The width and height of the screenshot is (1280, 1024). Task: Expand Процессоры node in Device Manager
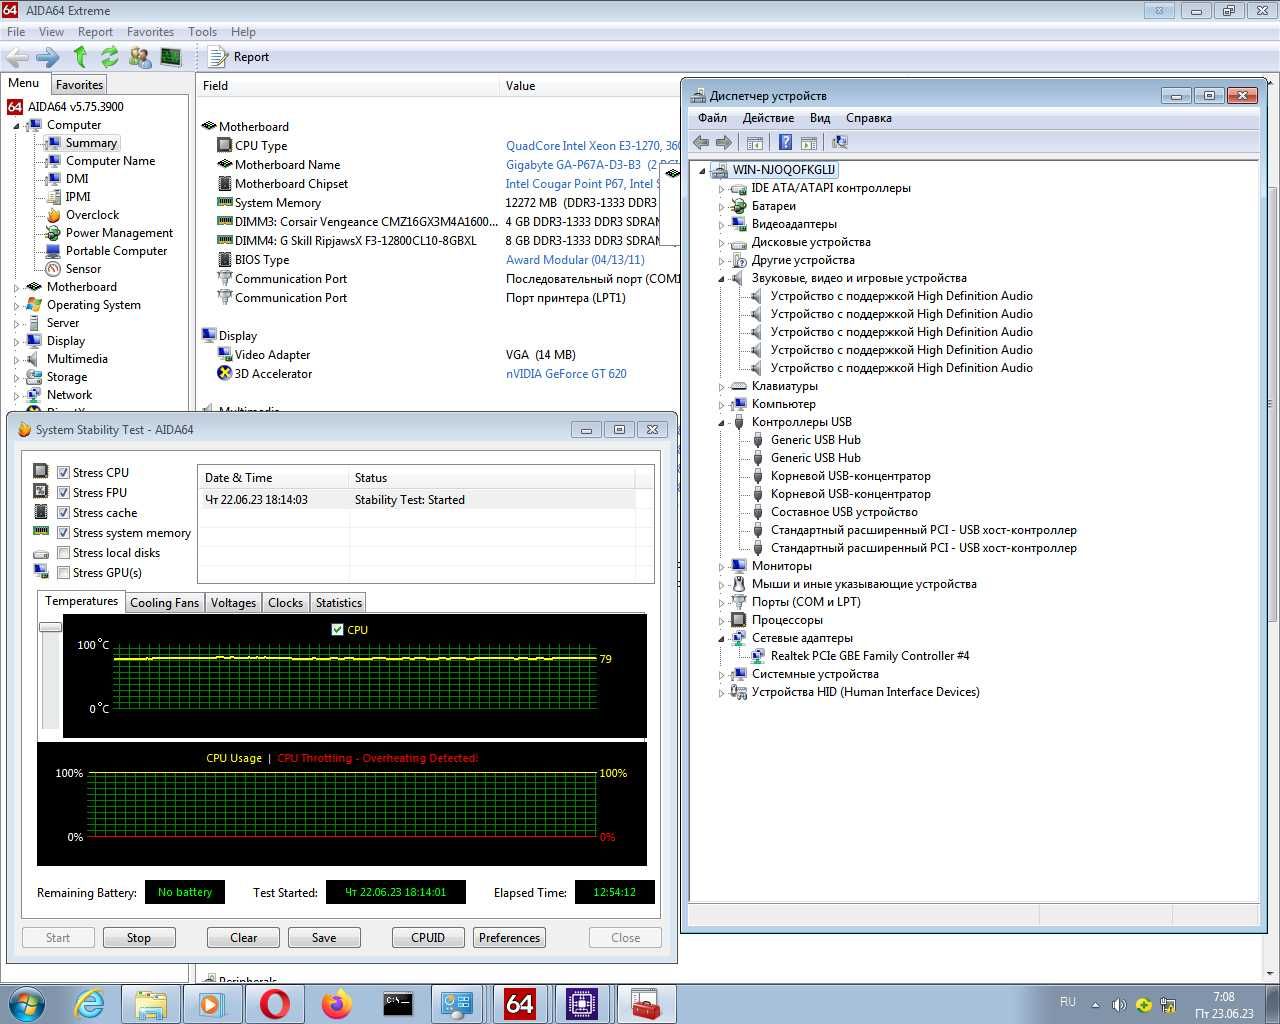[721, 620]
